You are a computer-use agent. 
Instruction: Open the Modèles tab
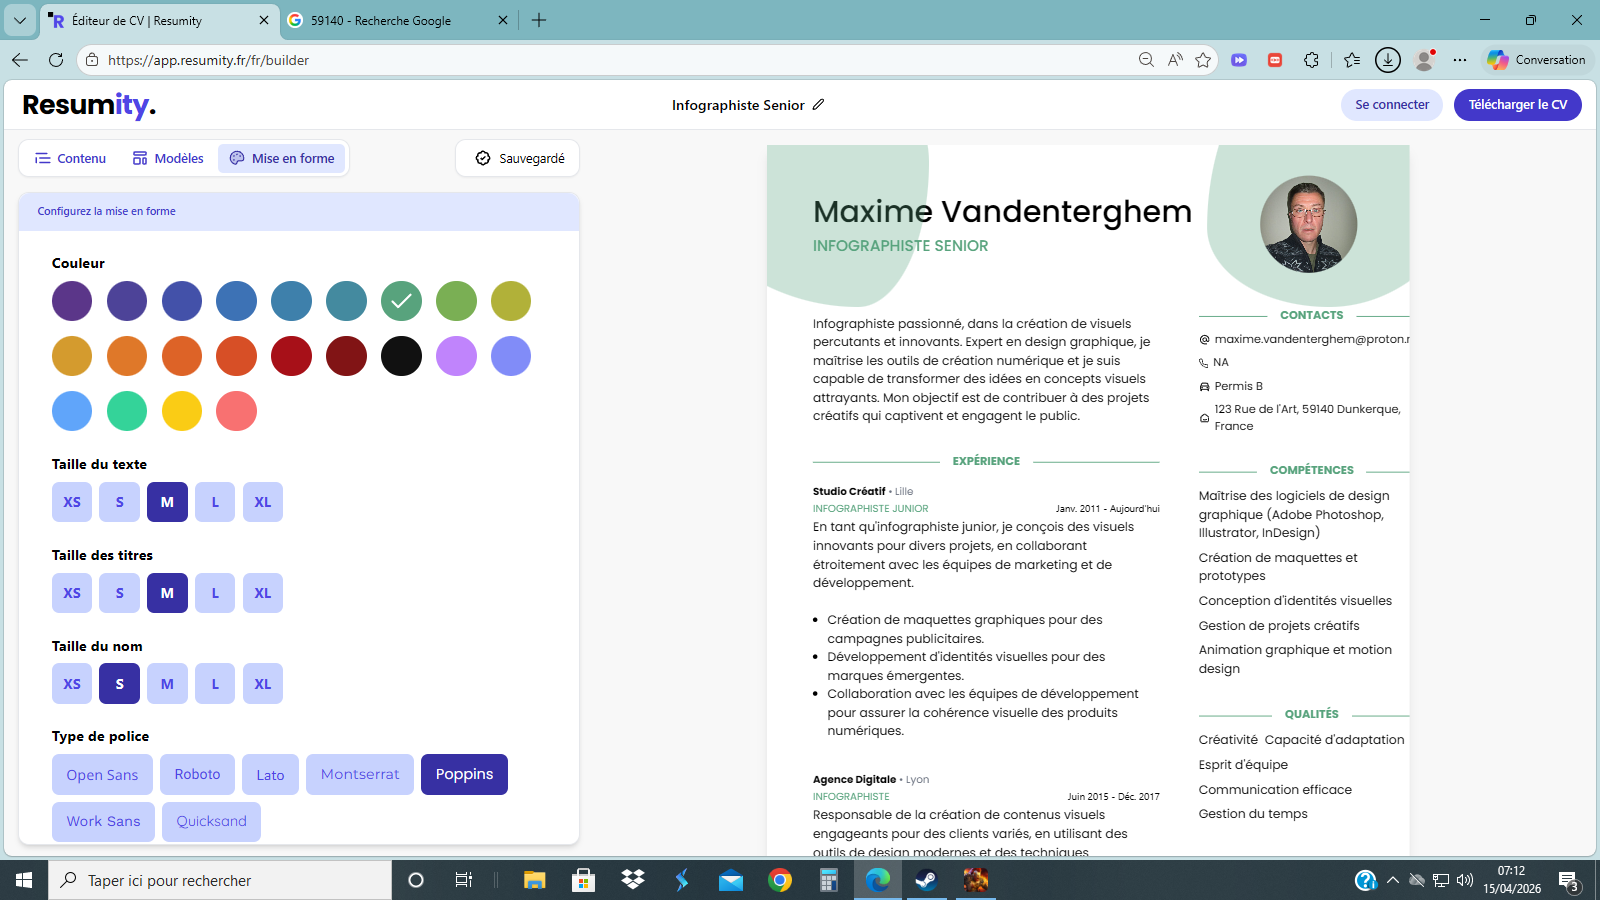tap(168, 158)
